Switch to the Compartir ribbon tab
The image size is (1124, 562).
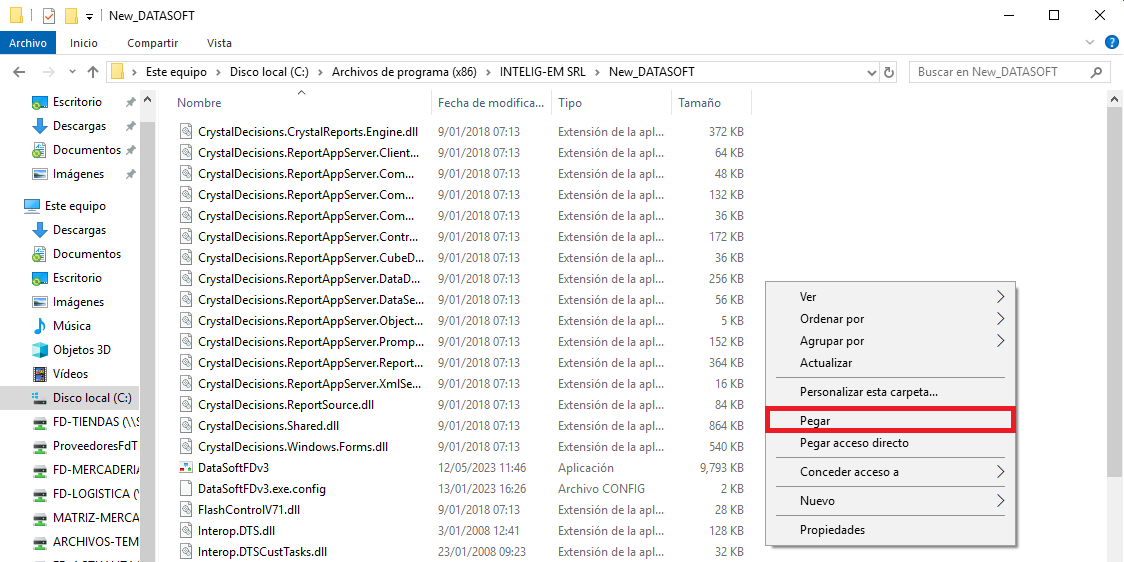[x=152, y=43]
